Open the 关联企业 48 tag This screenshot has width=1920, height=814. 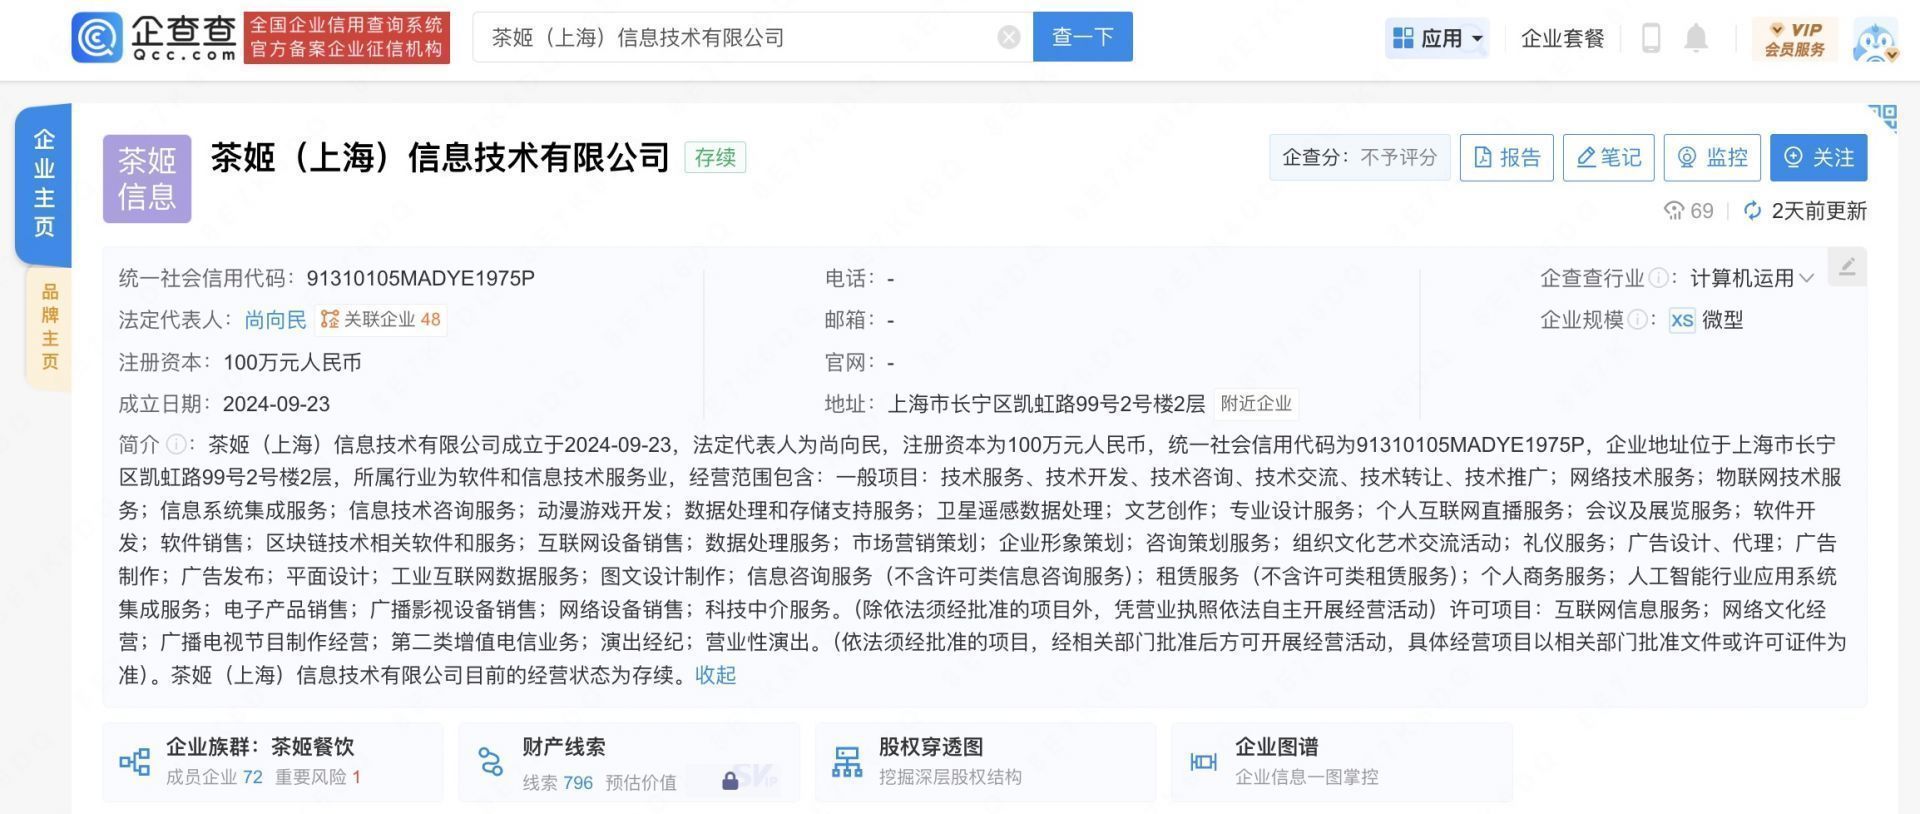pos(380,320)
